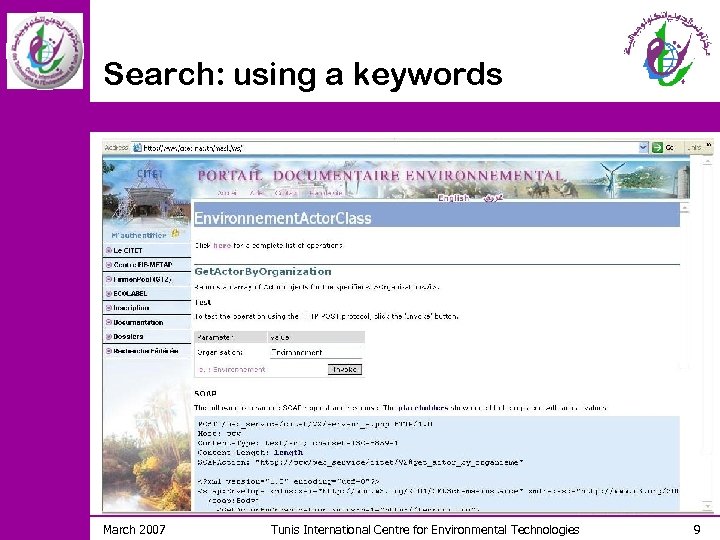The image size is (720, 540).
Task: Click the 'here' link for complete operations list
Action: [222, 246]
